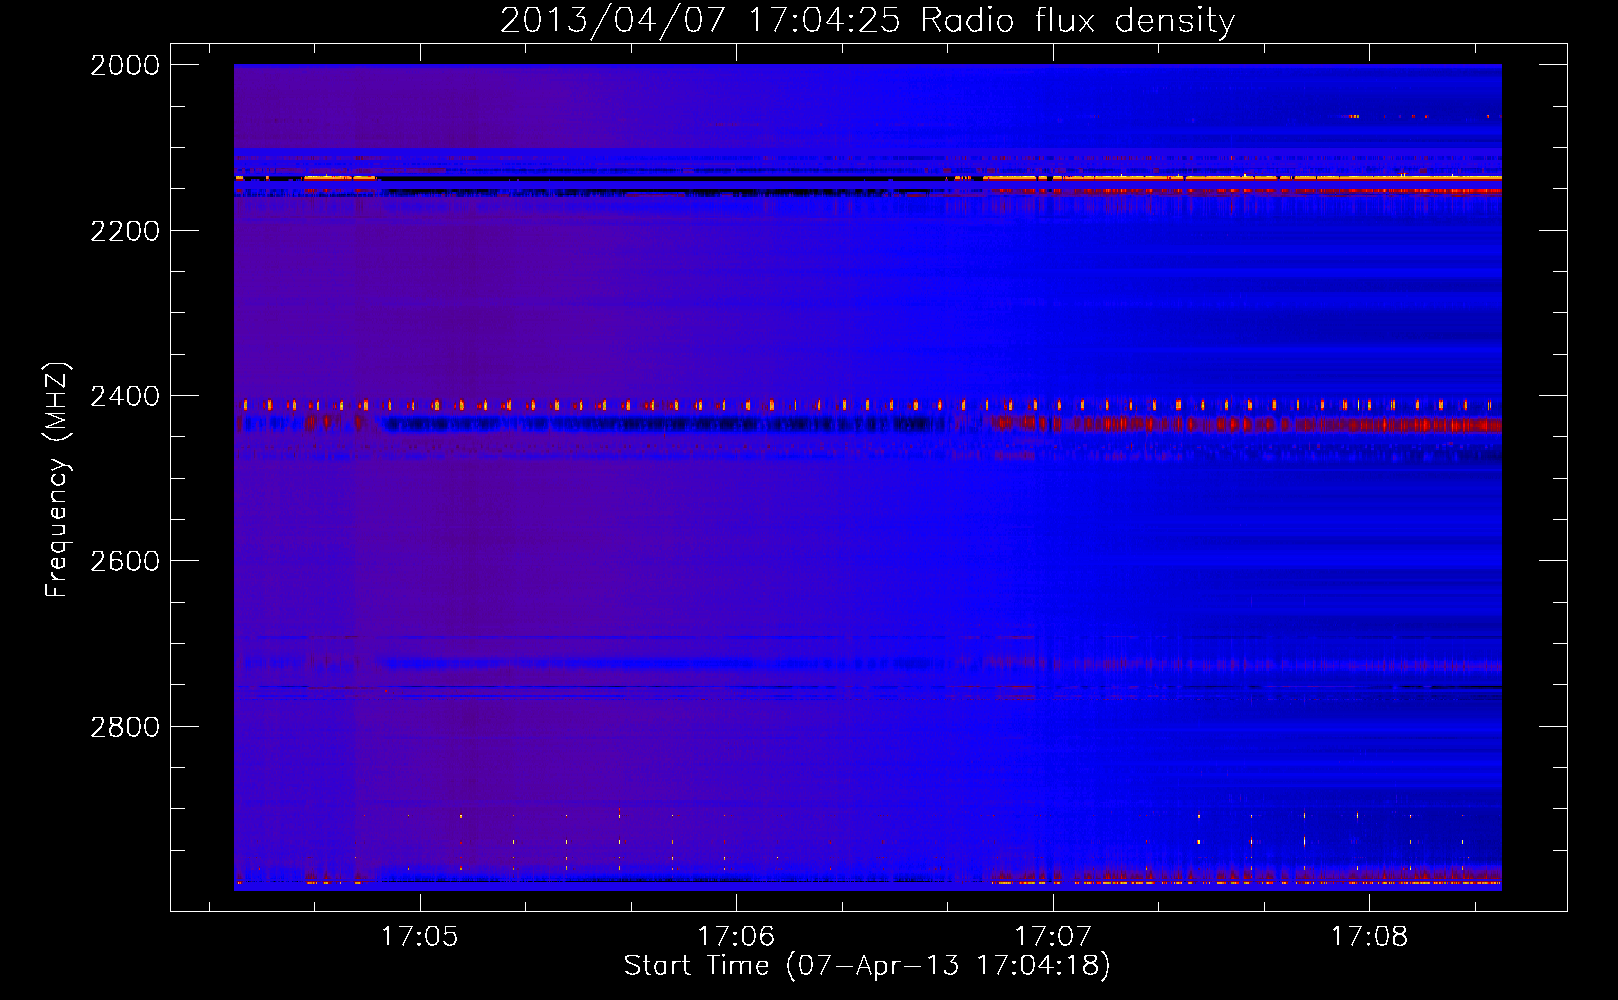Click the "Start Time (07-Apr-13 17:04:18)" axis label
The image size is (1618, 1000).
tap(867, 966)
